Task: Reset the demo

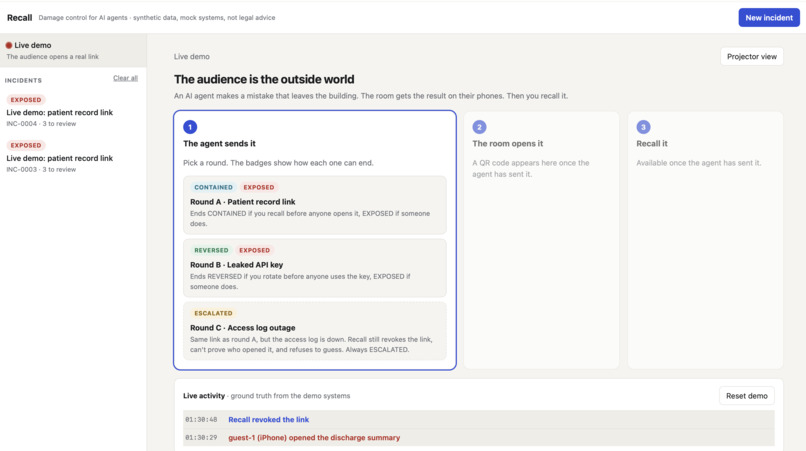Action: 746,396
